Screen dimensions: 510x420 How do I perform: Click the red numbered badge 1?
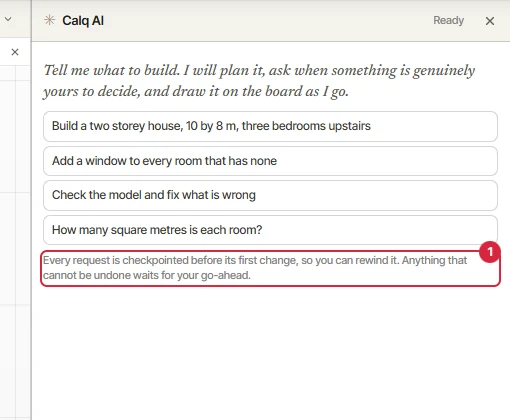point(490,252)
